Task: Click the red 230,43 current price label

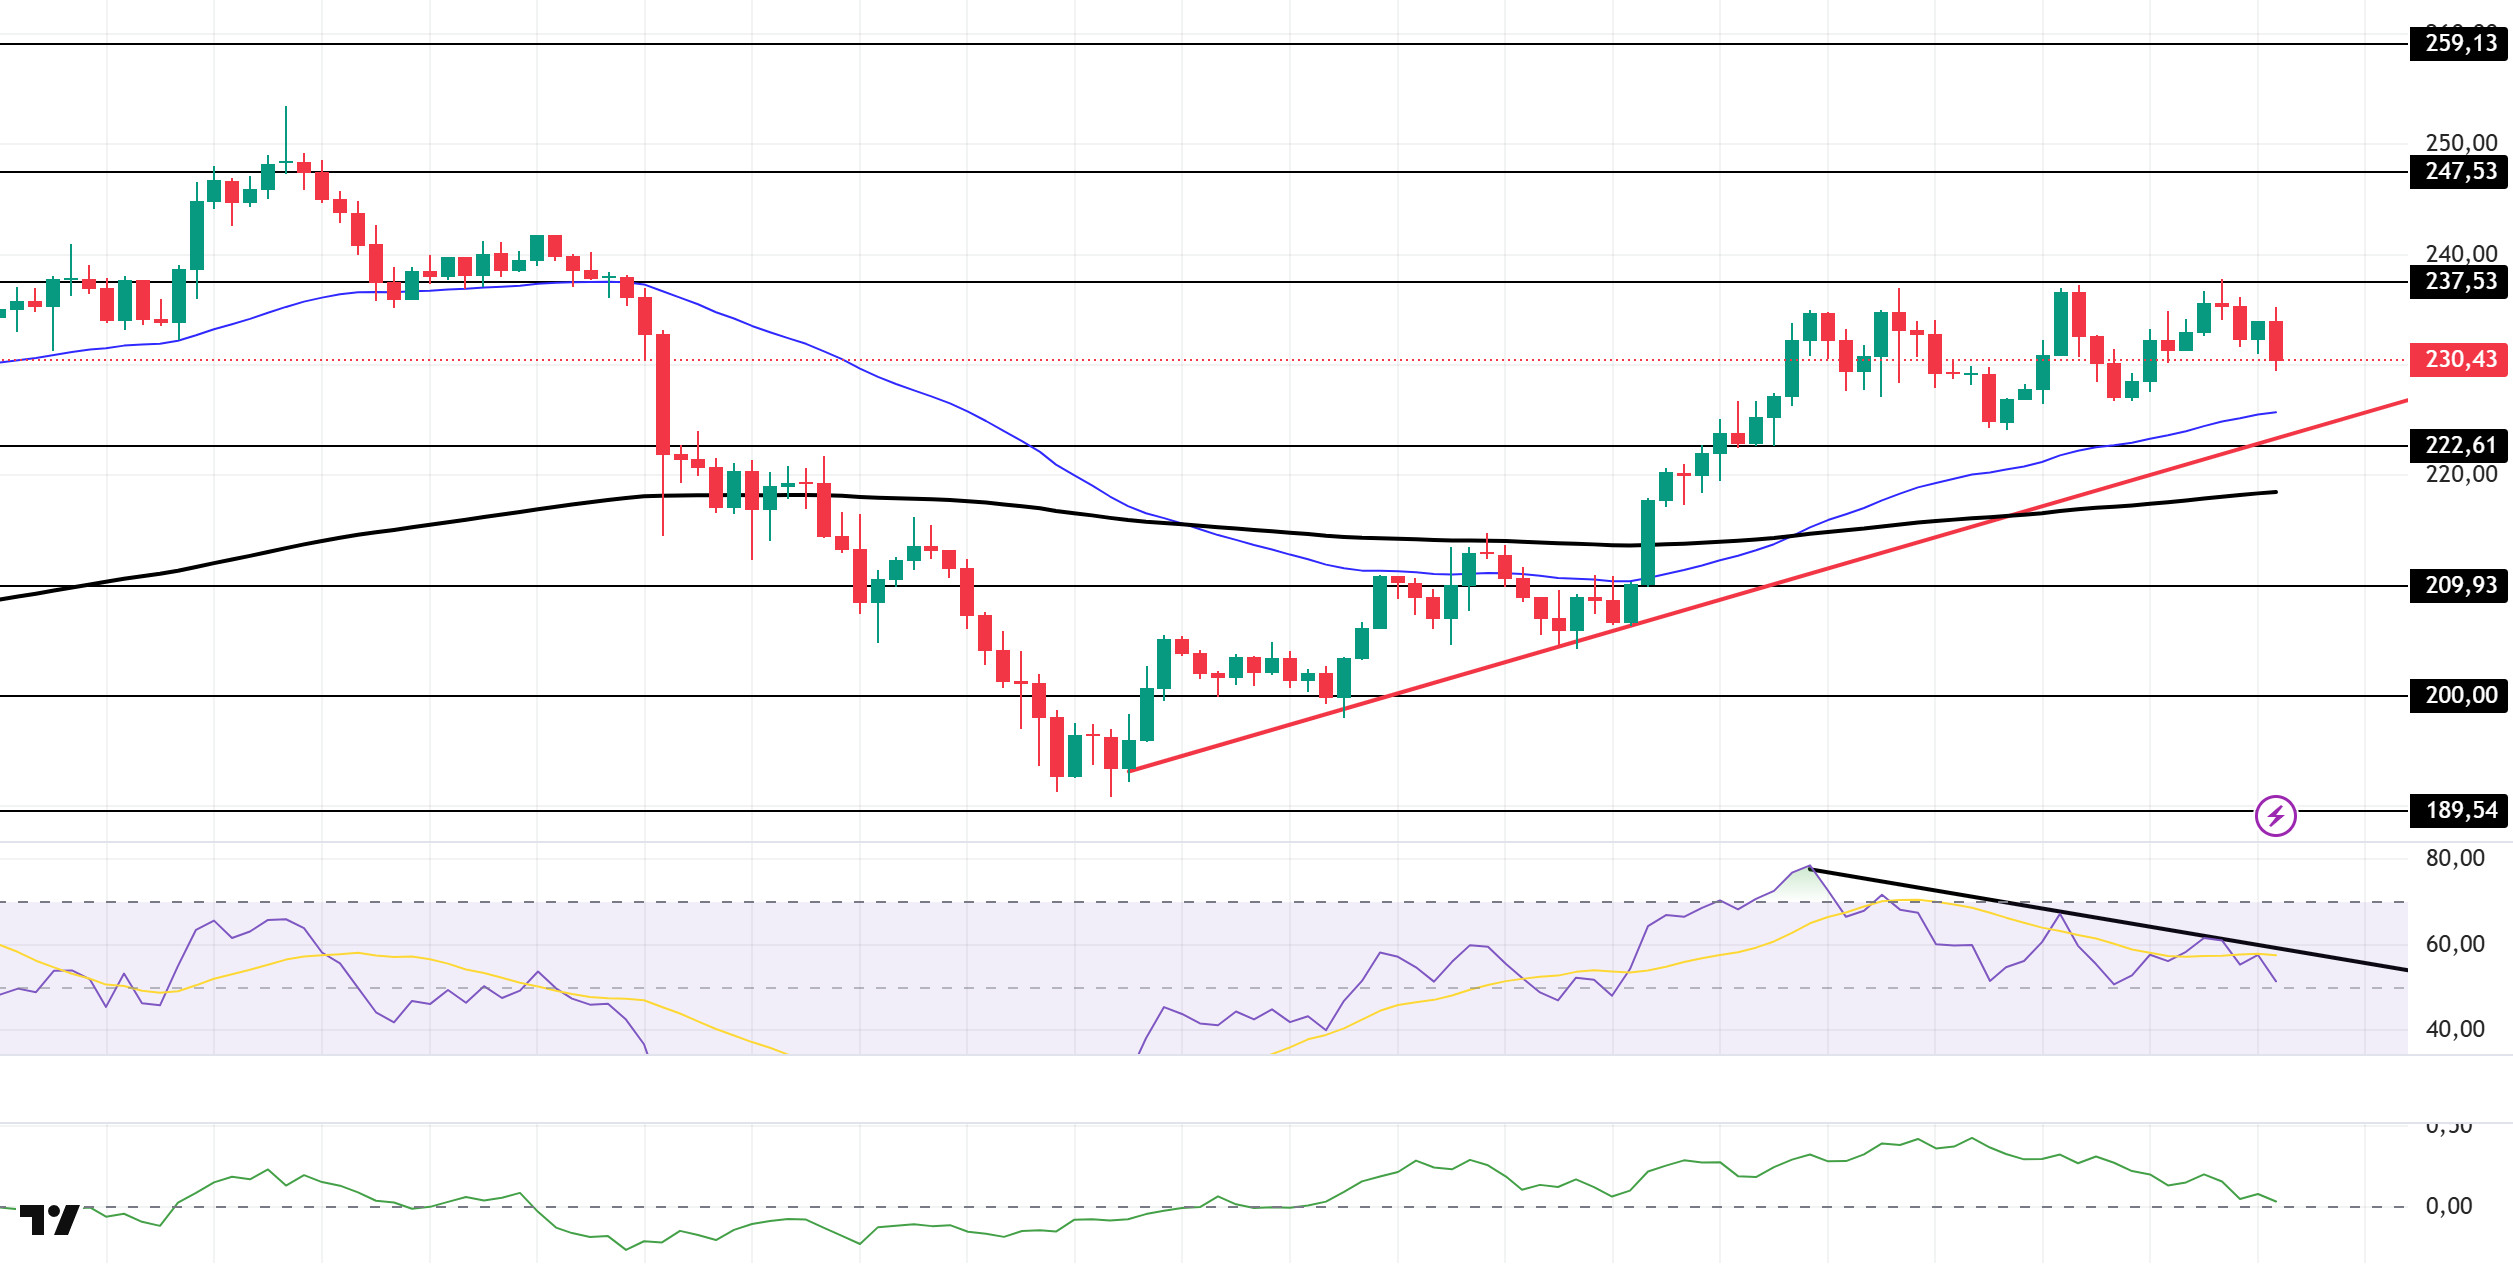Action: pos(2459,360)
